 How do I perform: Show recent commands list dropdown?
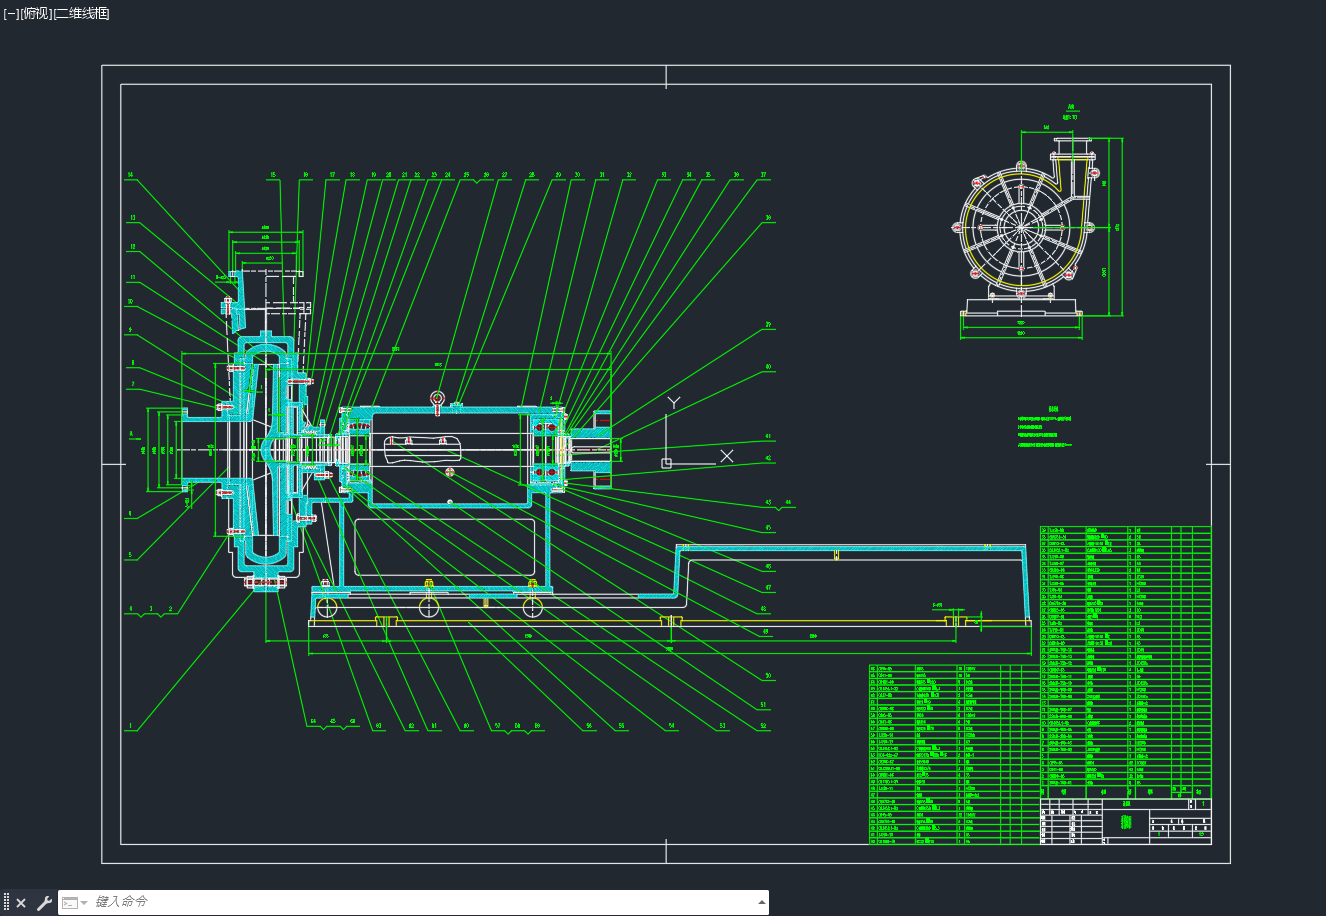coord(74,903)
